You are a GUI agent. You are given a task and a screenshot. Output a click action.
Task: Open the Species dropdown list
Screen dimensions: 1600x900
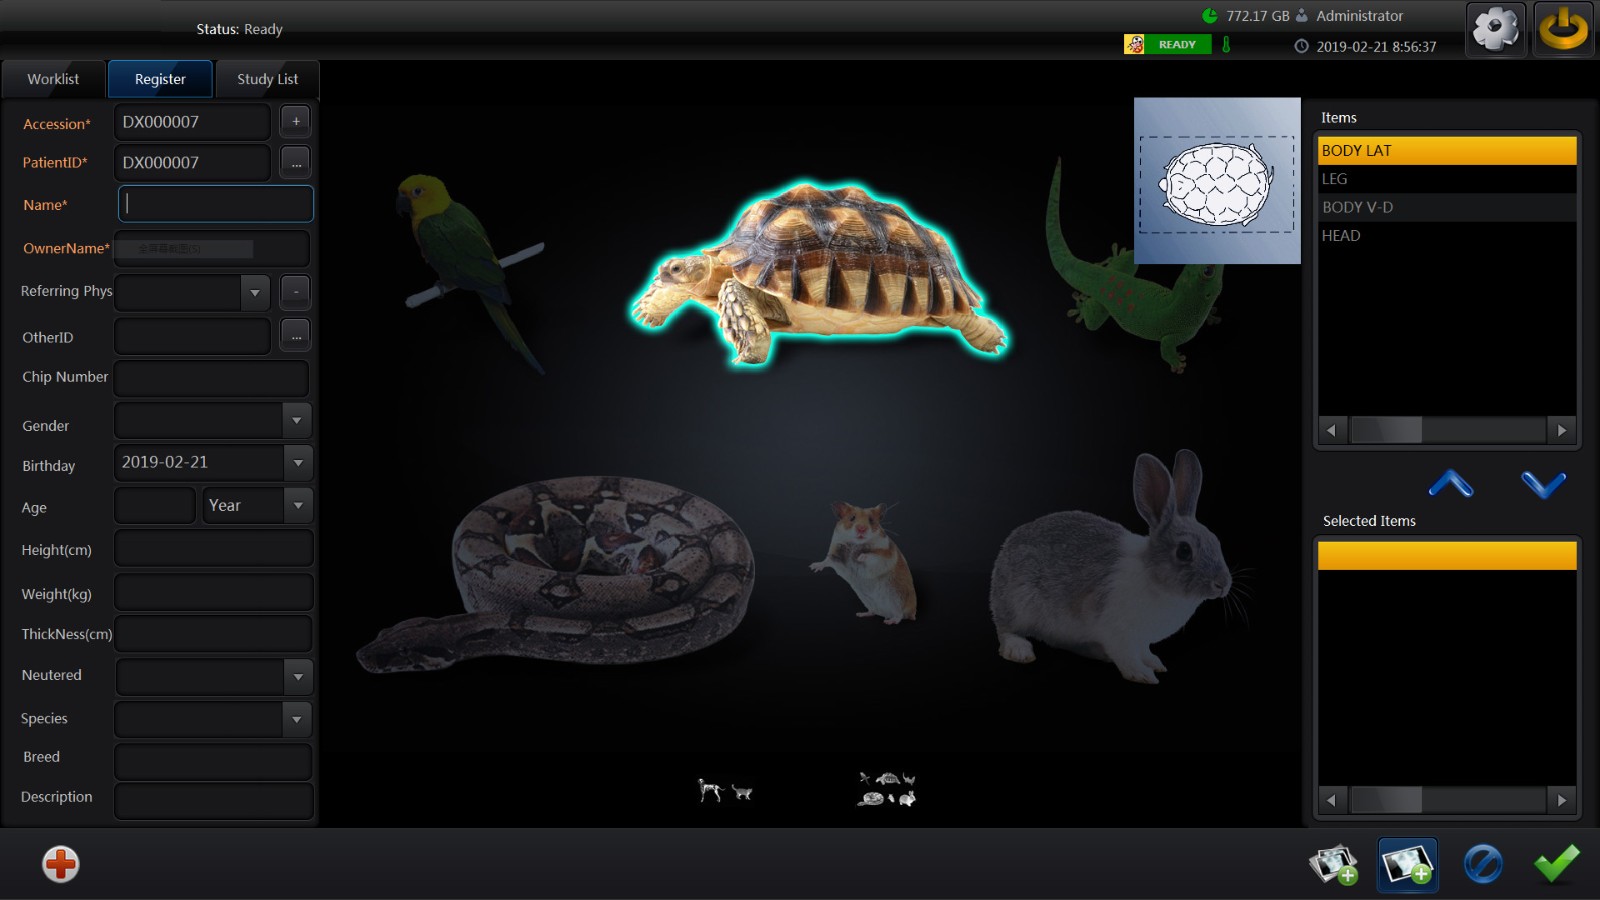coord(297,719)
